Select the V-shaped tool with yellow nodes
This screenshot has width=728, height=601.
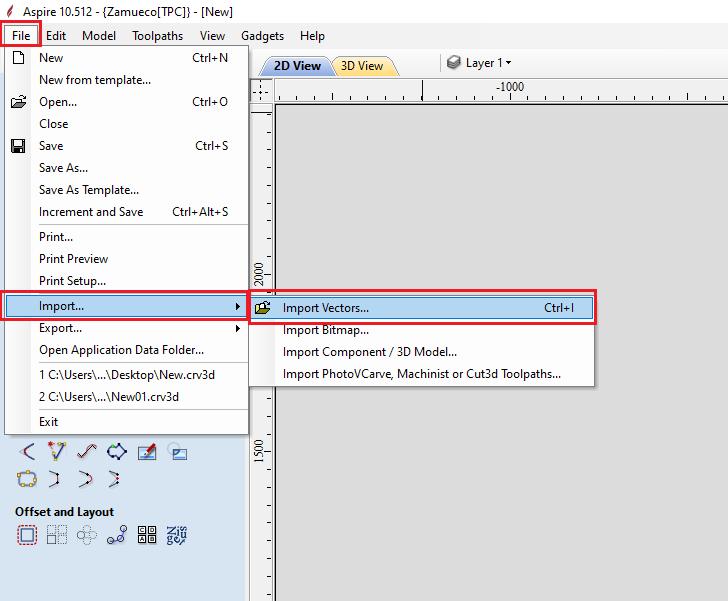point(57,451)
